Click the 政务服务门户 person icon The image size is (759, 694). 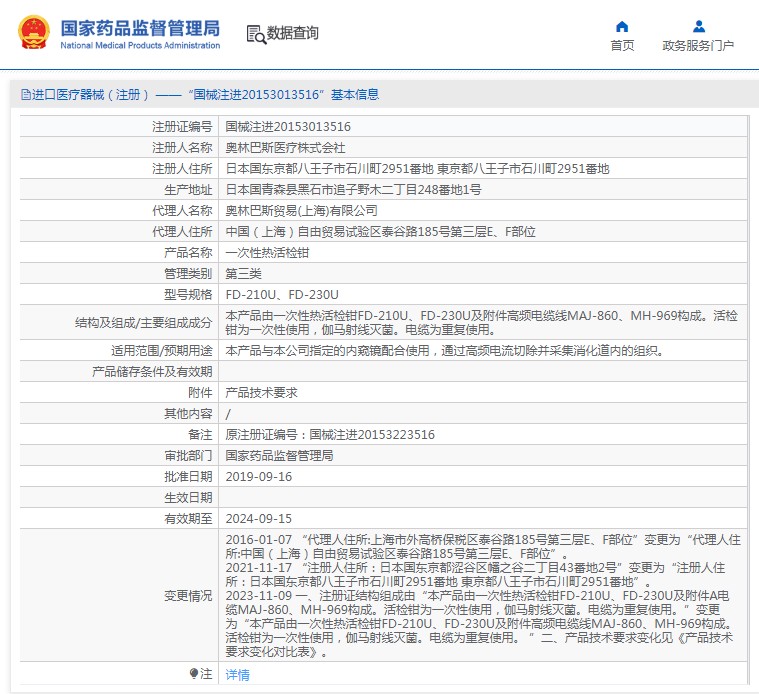click(x=698, y=27)
